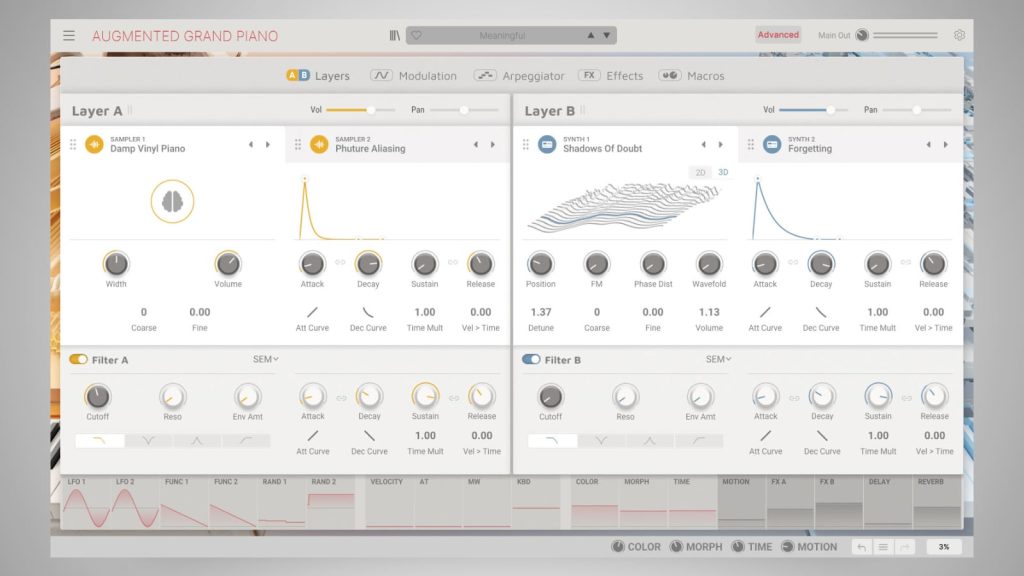The image size is (1024, 576).
Task: Adjust the Layer A Vol slider
Action: (371, 110)
